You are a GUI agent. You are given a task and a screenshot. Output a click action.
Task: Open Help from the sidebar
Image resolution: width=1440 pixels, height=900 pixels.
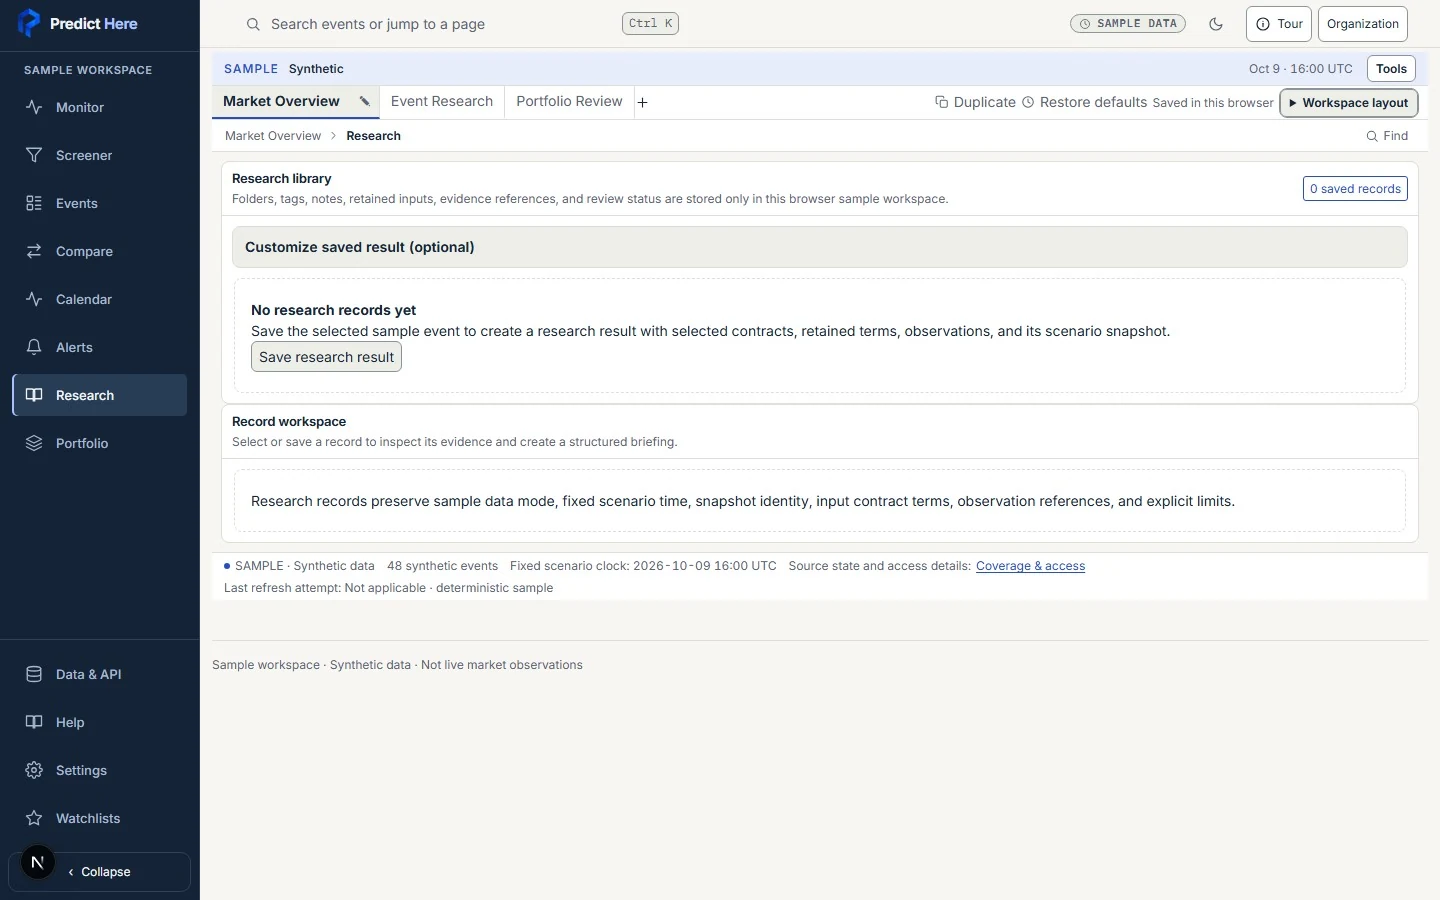100,722
